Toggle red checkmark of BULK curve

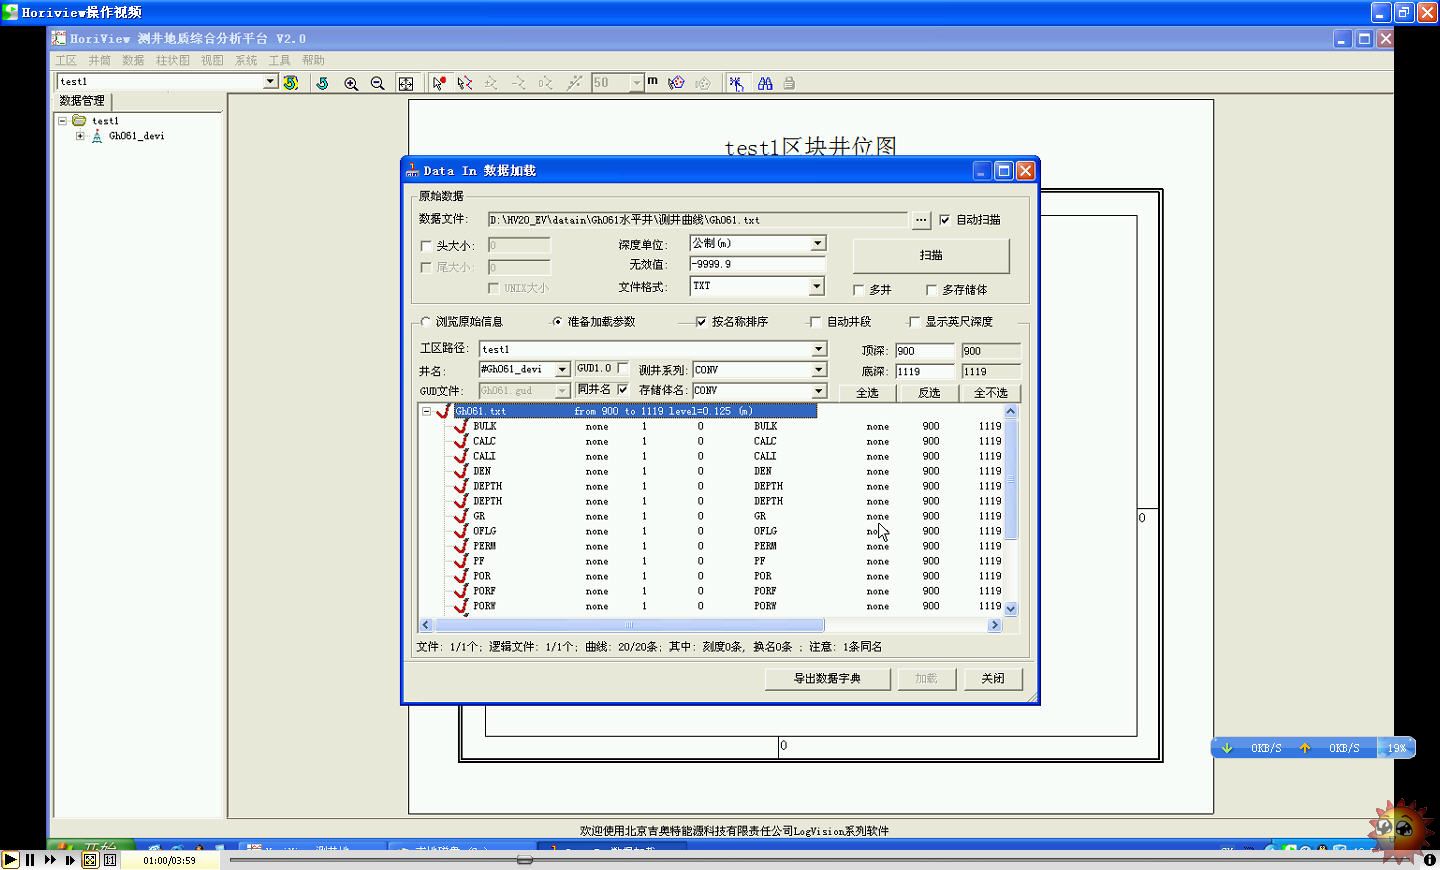(x=461, y=426)
